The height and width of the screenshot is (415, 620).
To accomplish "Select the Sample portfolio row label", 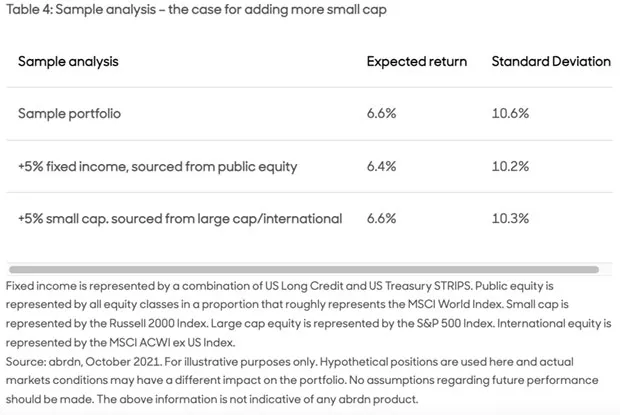I will (x=70, y=113).
